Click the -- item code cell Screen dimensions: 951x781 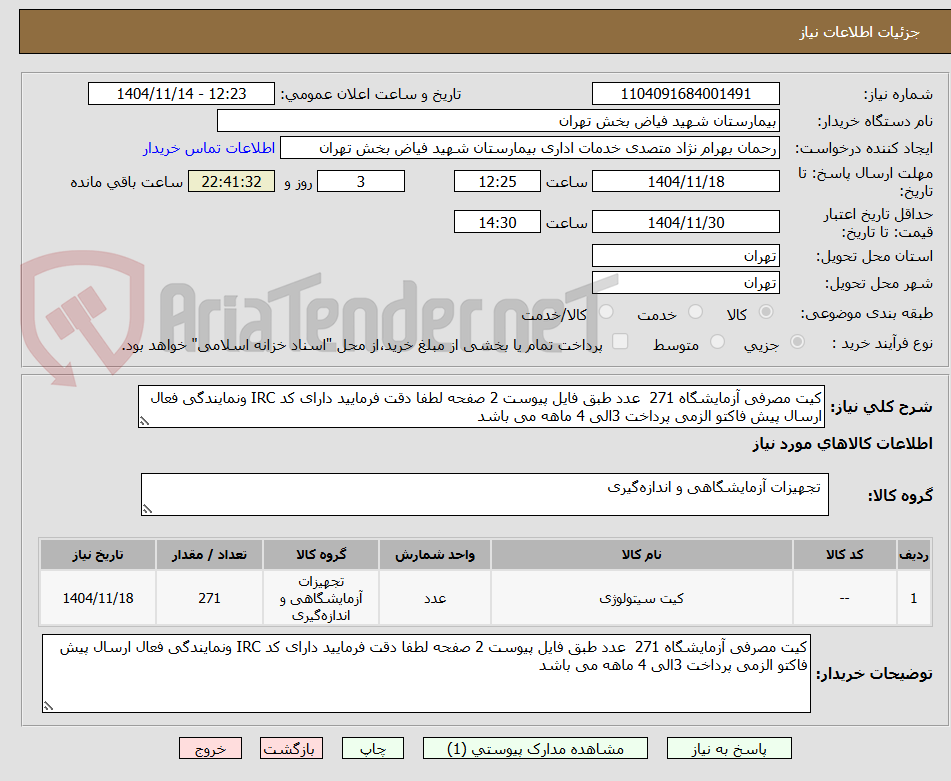[844, 598]
